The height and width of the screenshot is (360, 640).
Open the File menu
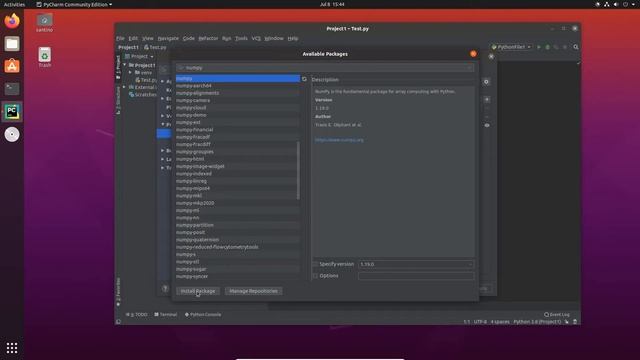(x=120, y=38)
